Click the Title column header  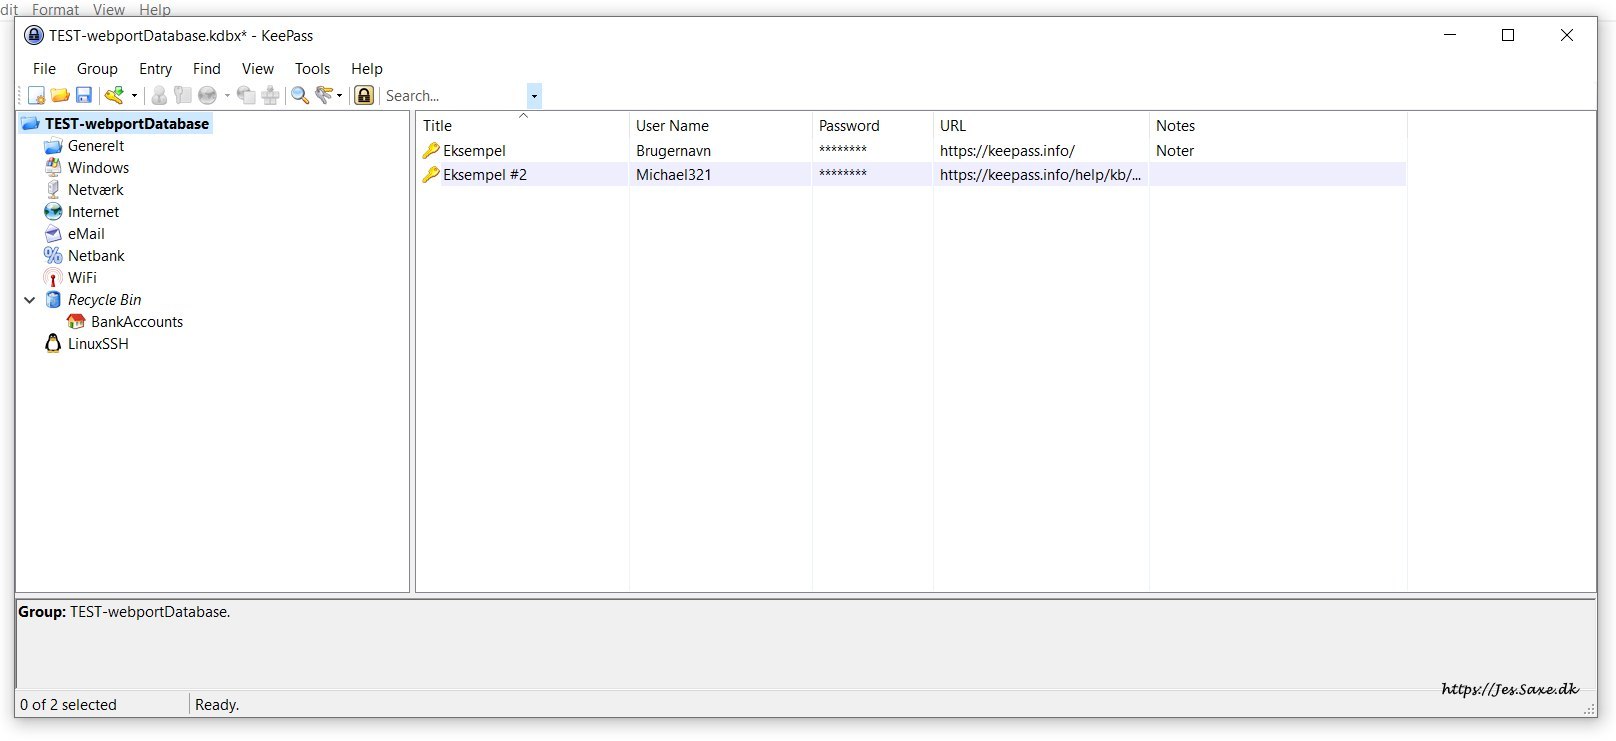coord(437,126)
